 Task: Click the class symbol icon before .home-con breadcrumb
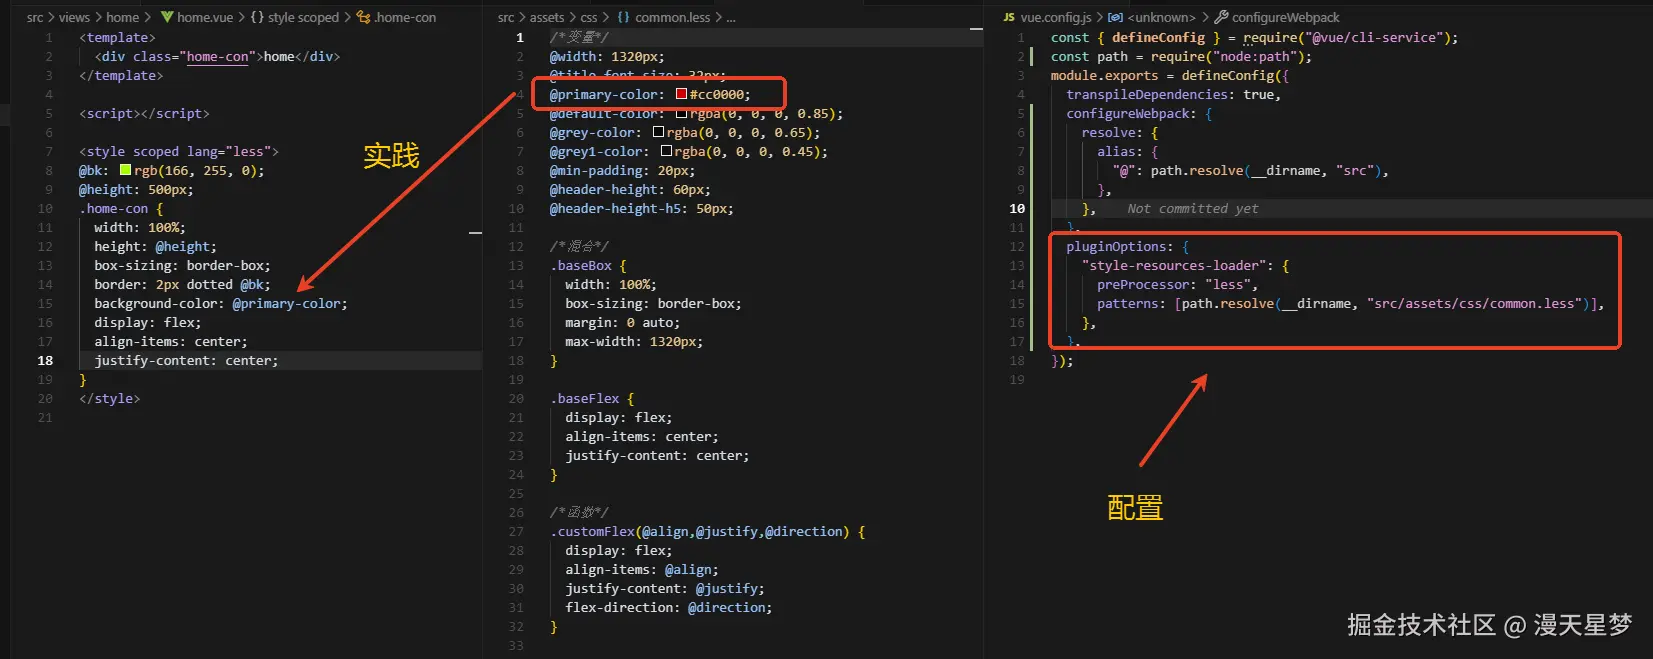[364, 17]
